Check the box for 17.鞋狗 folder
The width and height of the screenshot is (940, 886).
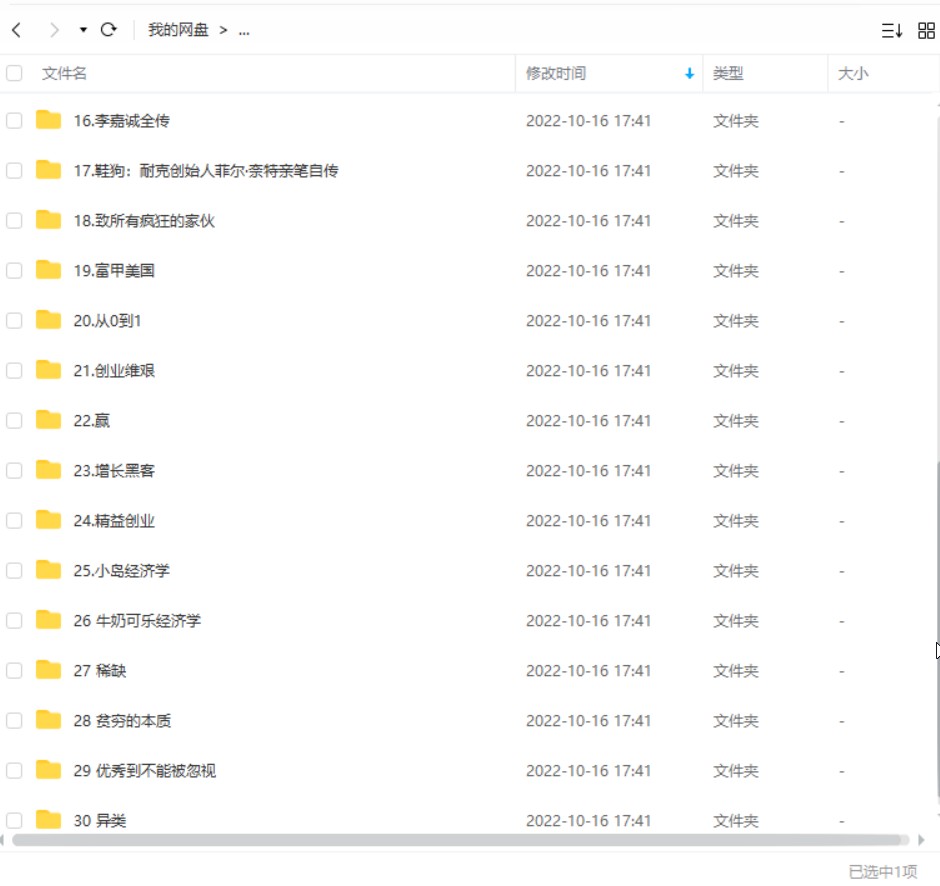click(x=14, y=171)
